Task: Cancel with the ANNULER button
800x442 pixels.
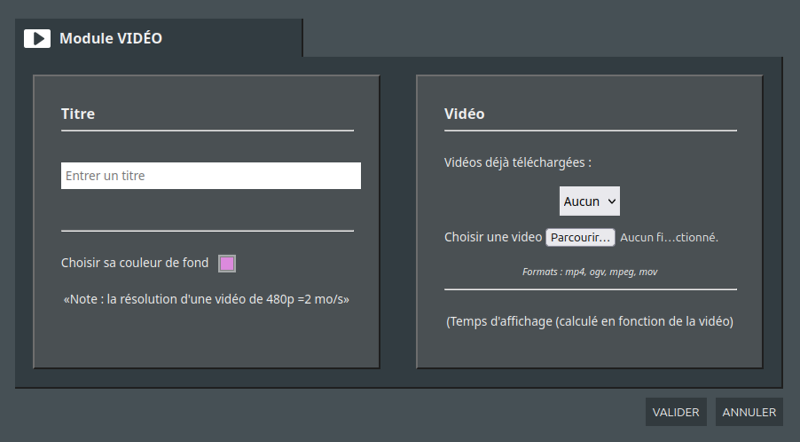Action: click(749, 412)
